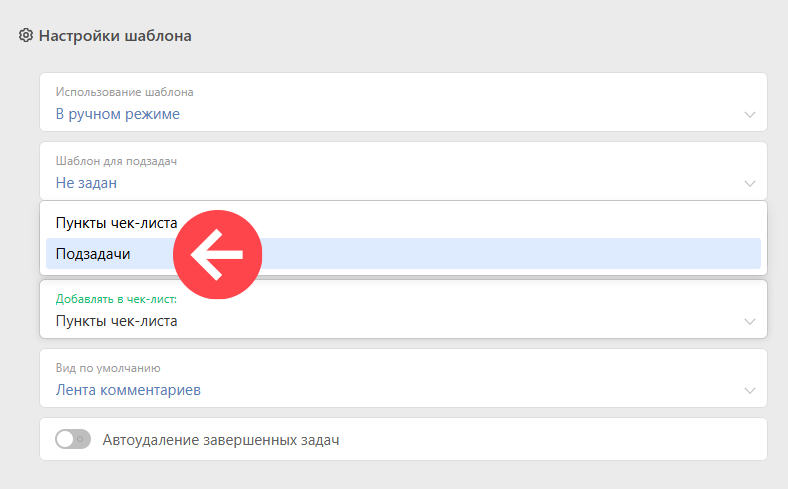788x489 pixels.
Task: Expand the Шаблон для подзадач dropdown
Action: tap(403, 171)
